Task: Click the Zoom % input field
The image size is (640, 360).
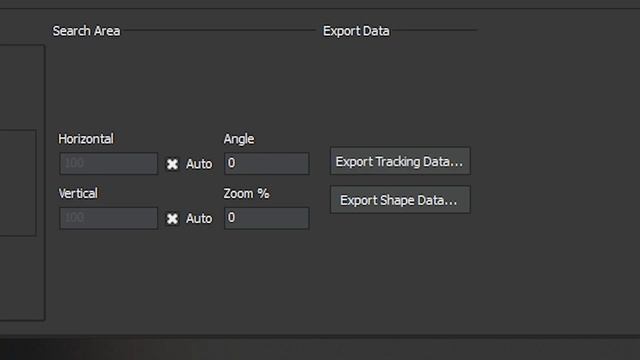Action: pyautogui.click(x=267, y=218)
